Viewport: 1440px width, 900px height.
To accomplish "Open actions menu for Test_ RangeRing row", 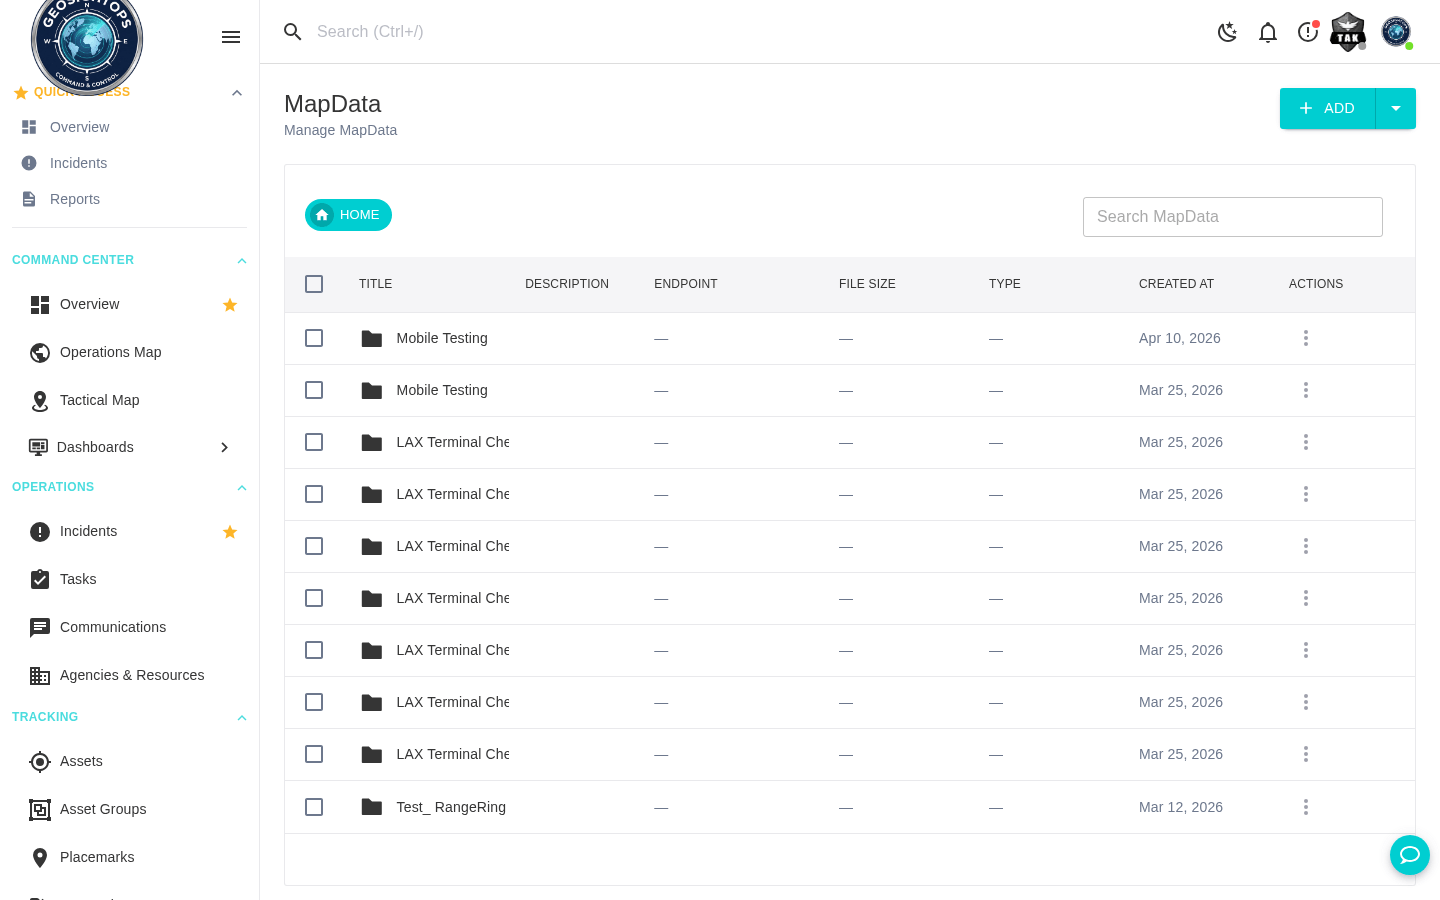I will coord(1306,807).
